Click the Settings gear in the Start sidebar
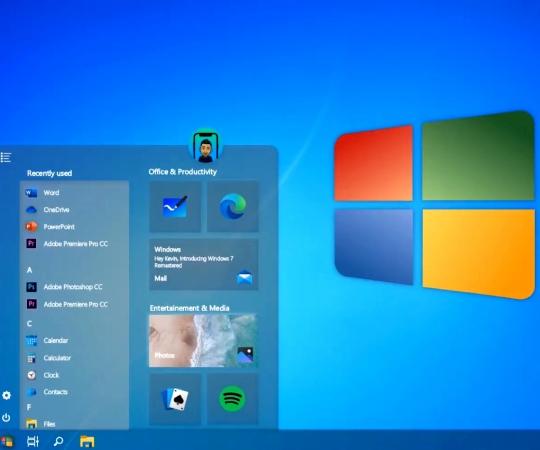Screen dimensions: 540x450 click(x=6, y=395)
